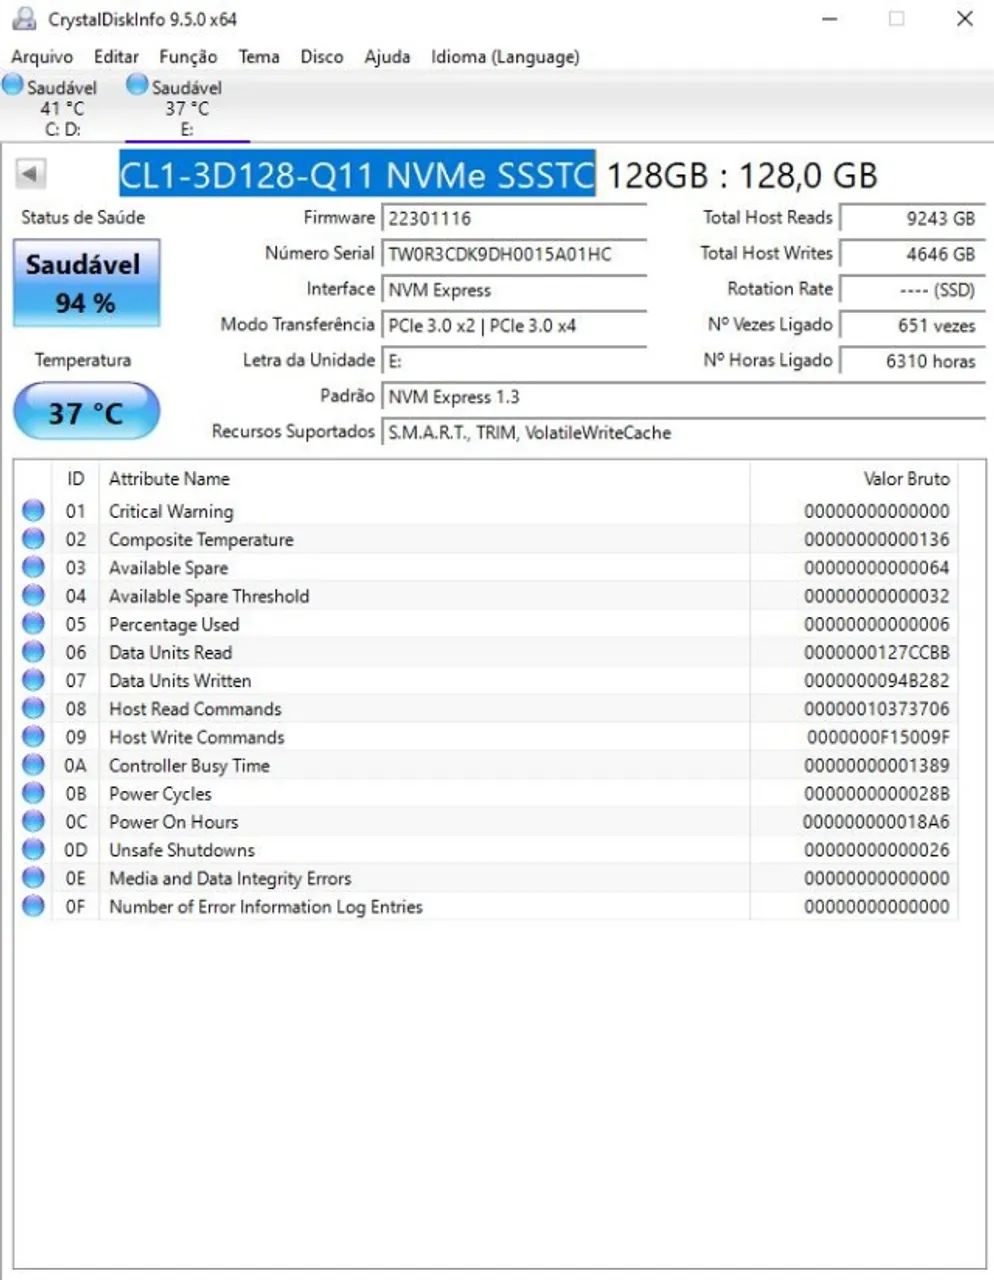Click status orb for Unsafe Shutdowns row

point(33,849)
